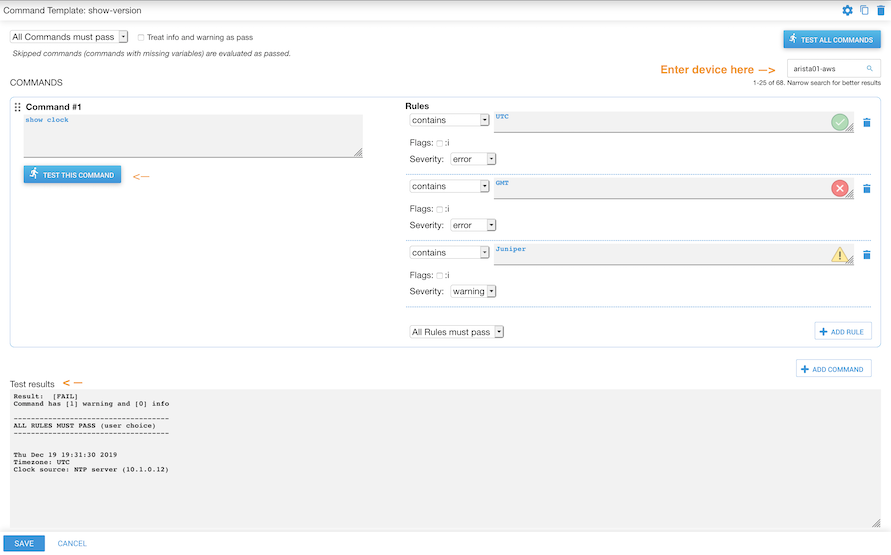
Task: Click the red fail icon on the GMT rule
Action: [839, 188]
